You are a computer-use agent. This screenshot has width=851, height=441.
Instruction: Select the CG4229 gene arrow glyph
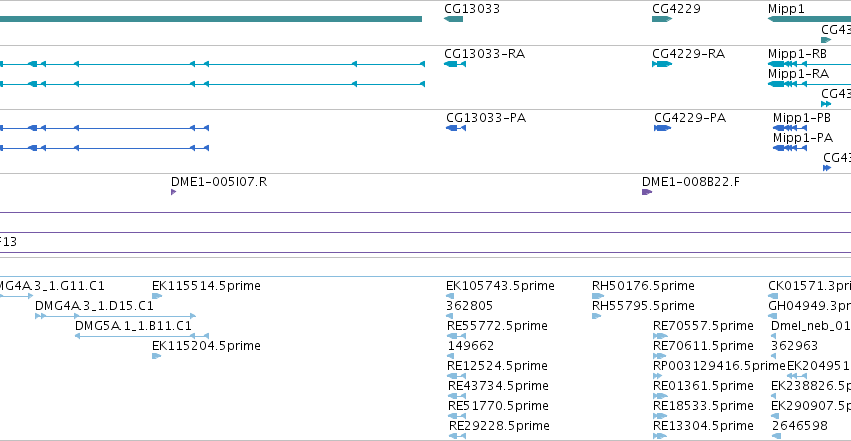coord(662,20)
